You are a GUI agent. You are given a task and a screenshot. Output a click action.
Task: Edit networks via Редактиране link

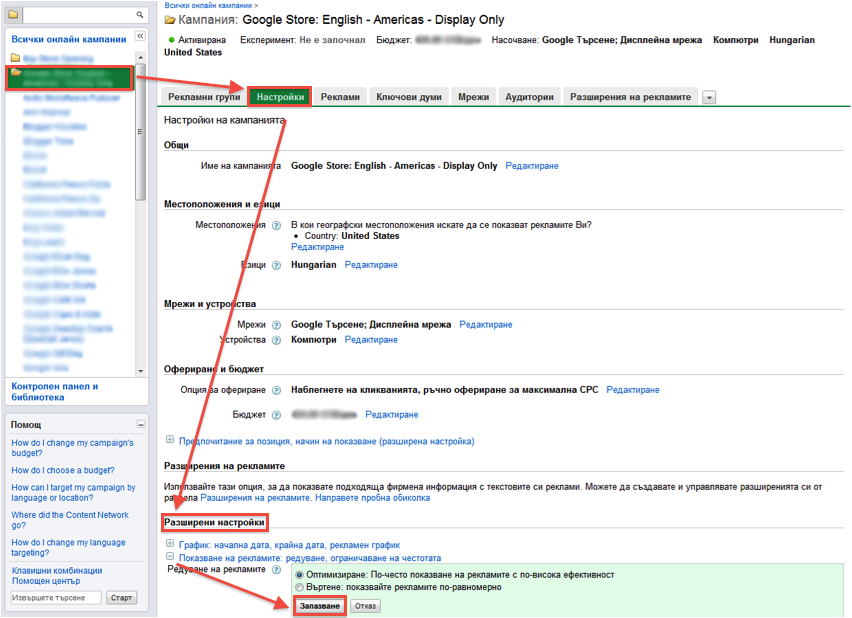tap(486, 324)
